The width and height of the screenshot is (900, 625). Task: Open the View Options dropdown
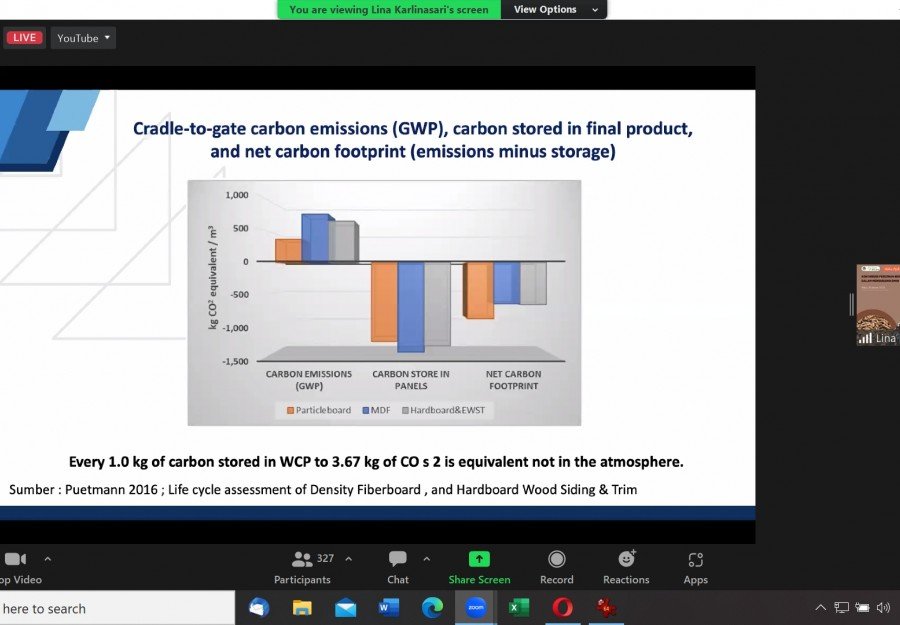point(554,9)
